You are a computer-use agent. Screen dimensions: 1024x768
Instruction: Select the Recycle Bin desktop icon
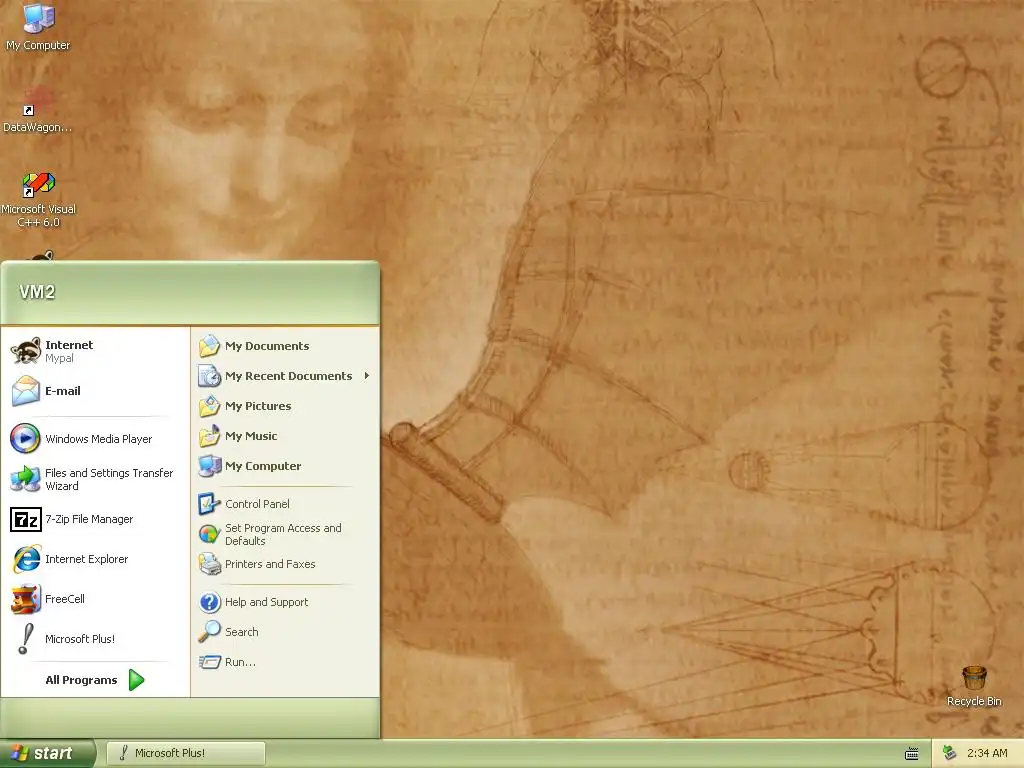tap(974, 678)
